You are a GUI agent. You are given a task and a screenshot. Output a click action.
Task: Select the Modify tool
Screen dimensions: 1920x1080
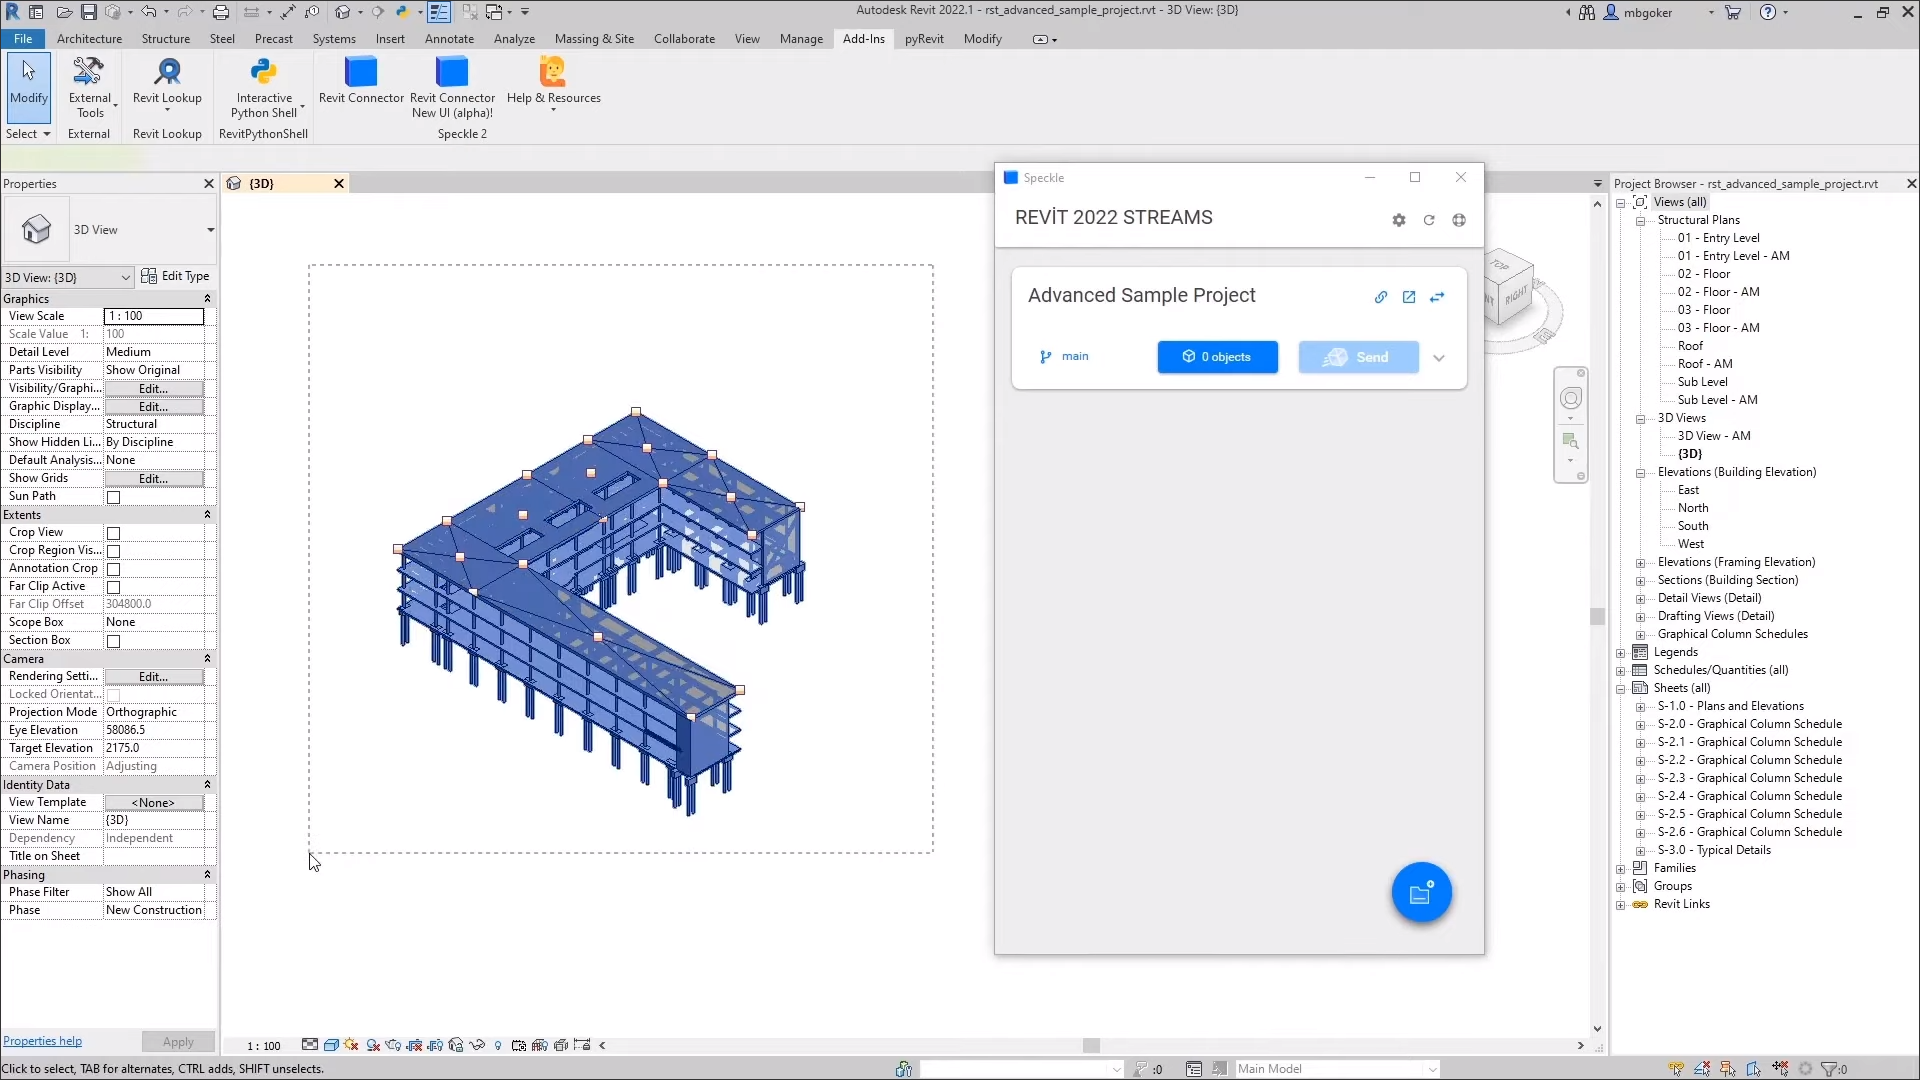(29, 88)
